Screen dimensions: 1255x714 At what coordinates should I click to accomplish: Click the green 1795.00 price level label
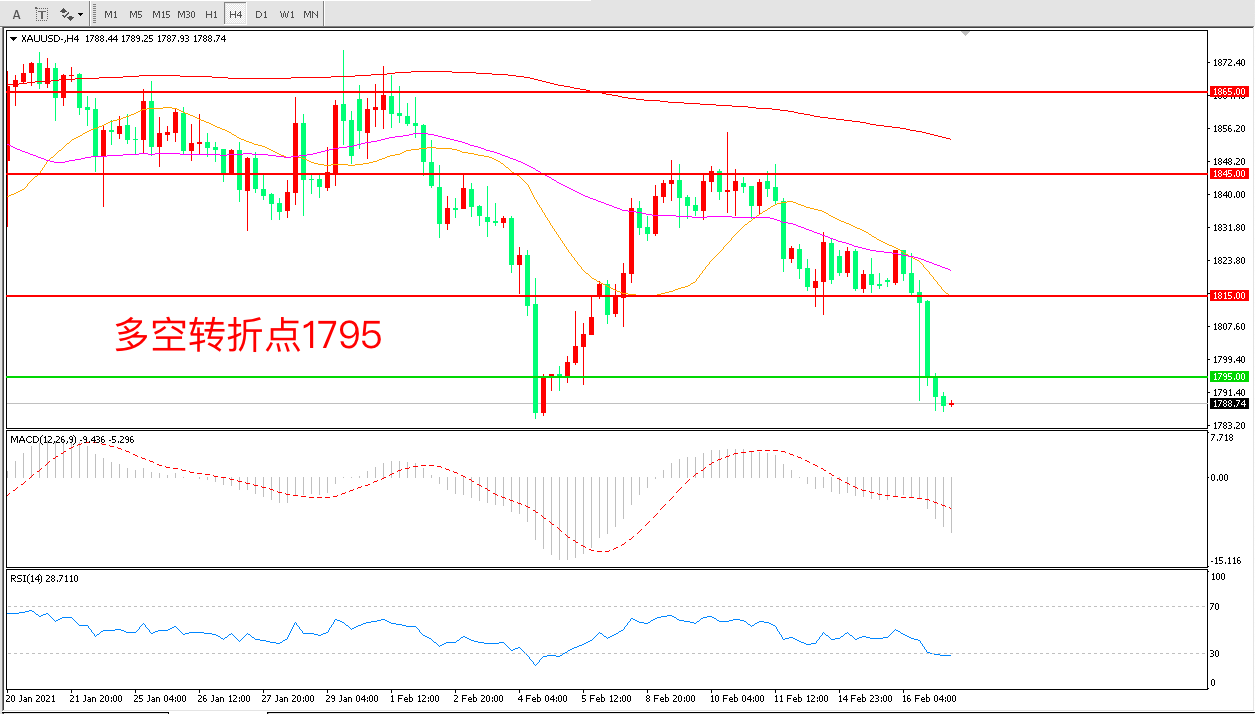tap(1229, 377)
